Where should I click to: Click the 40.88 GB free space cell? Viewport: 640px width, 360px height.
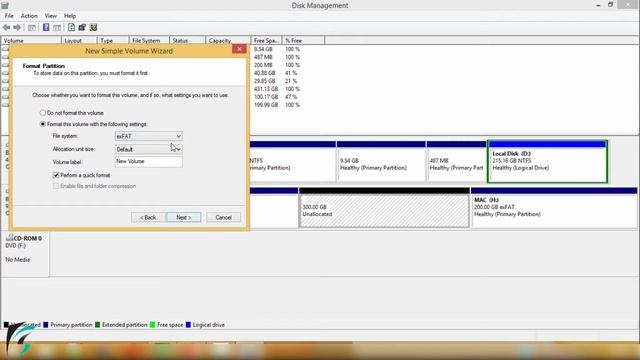pyautogui.click(x=264, y=73)
